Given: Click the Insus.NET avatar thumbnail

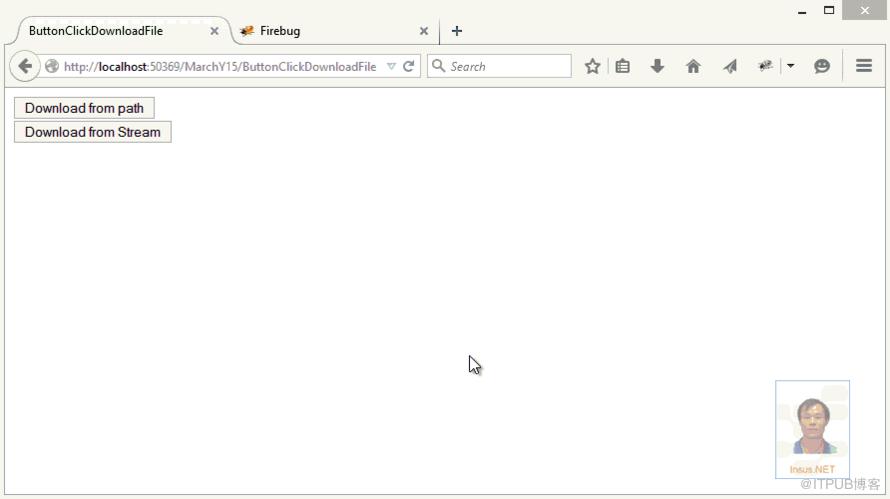Looking at the screenshot, I should [x=812, y=429].
